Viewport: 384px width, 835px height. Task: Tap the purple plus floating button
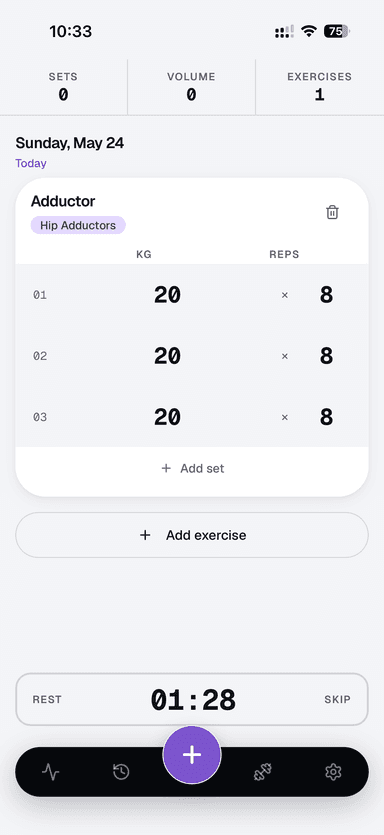(x=192, y=755)
